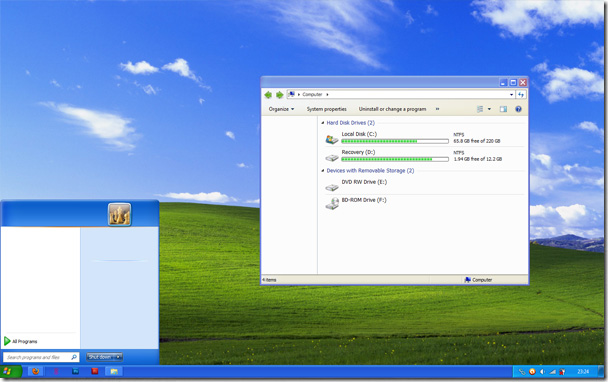The height and width of the screenshot is (382, 608).
Task: Collapse Hard Disk Drives group
Action: tap(323, 123)
